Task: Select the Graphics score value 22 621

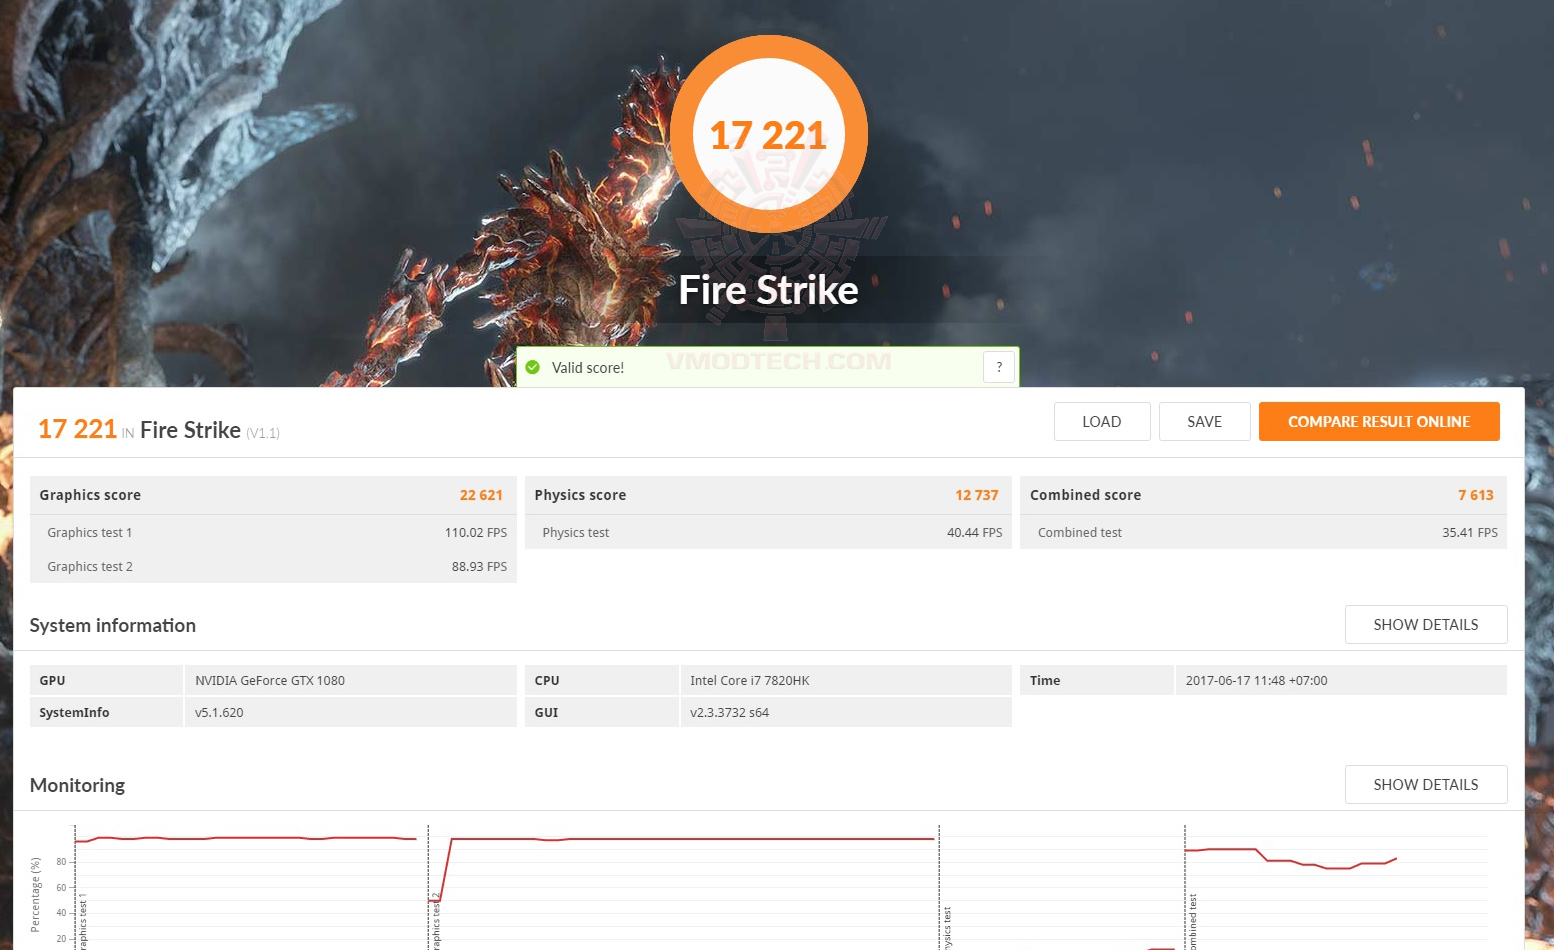Action: click(481, 494)
